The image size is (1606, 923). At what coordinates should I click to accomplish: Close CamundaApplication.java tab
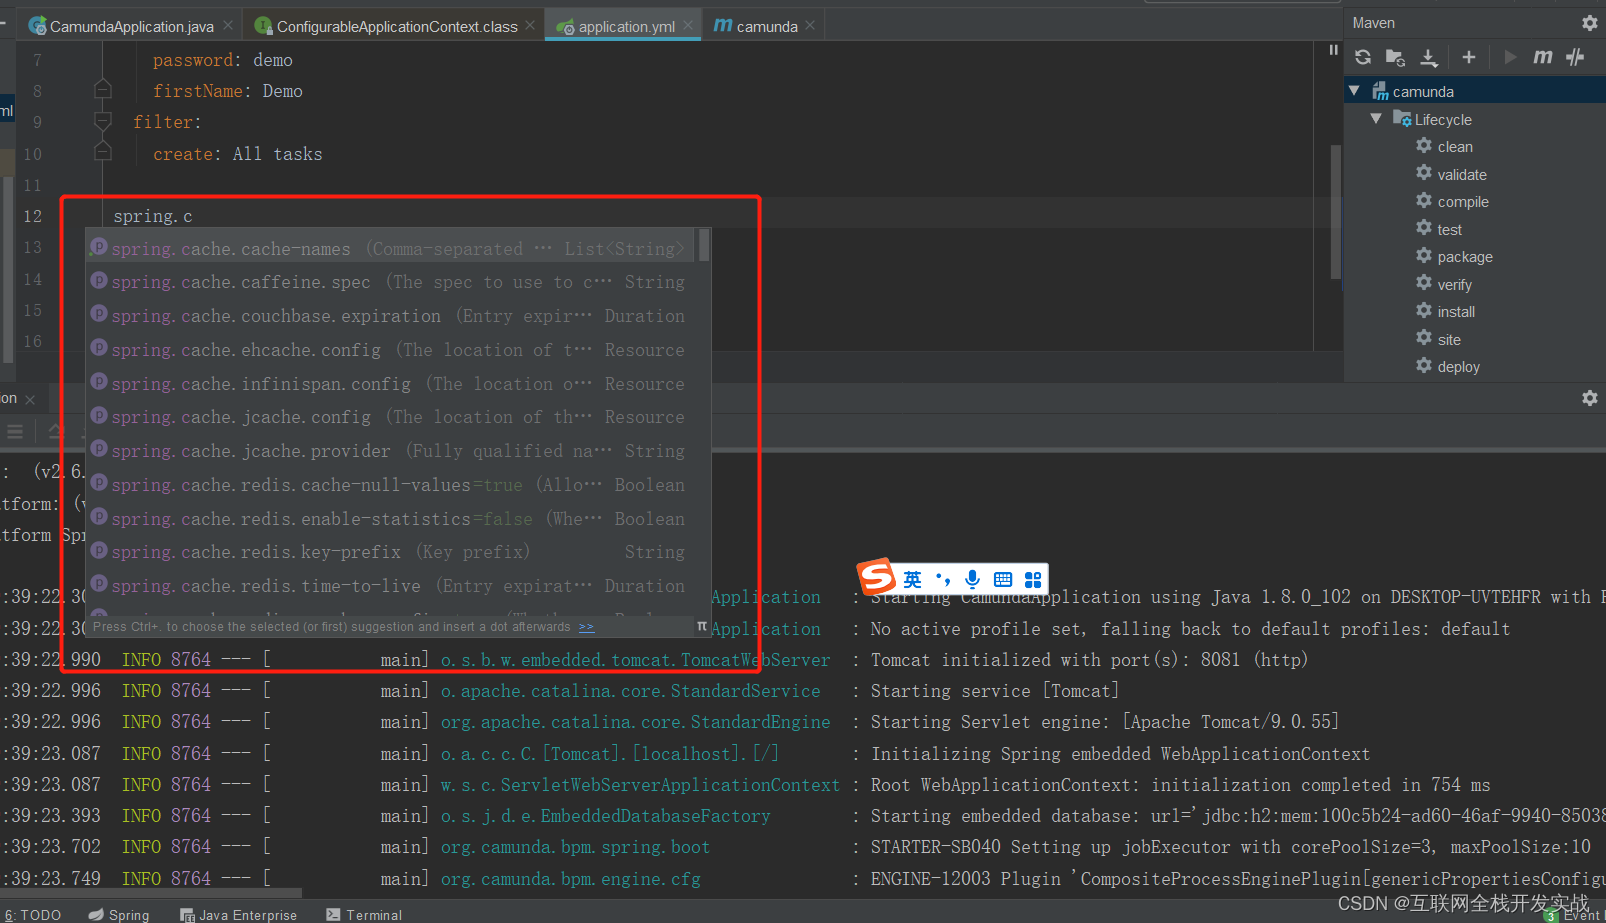[228, 25]
